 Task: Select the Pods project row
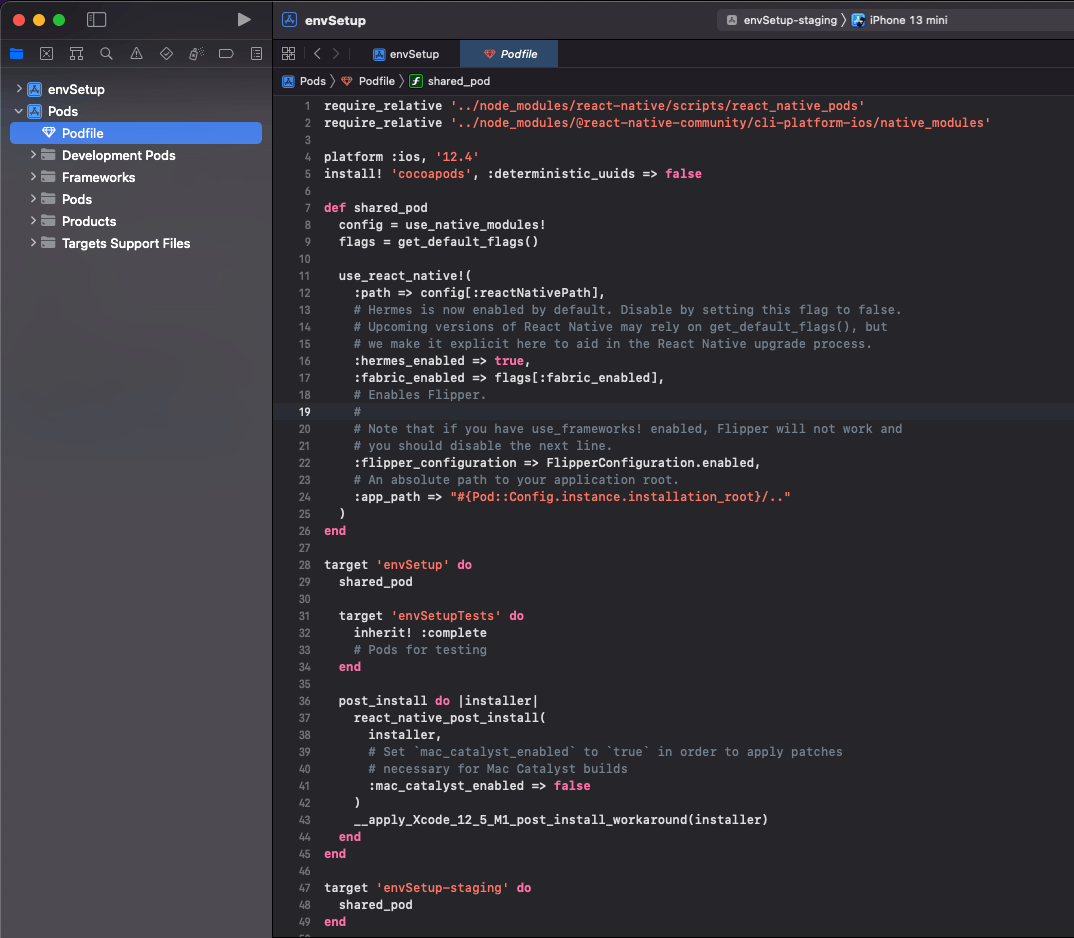tap(136, 111)
